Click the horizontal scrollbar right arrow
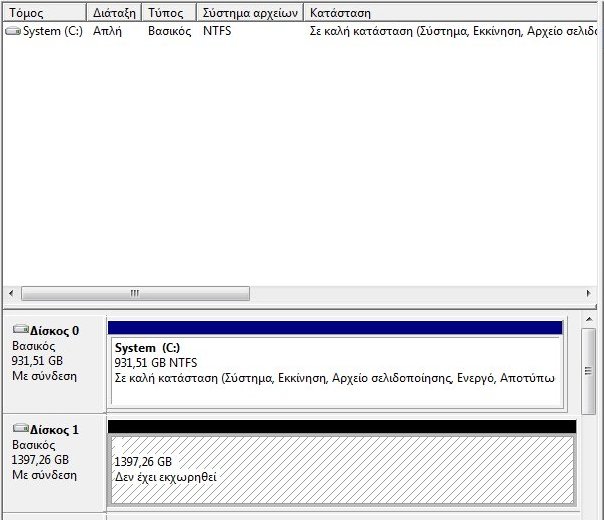 588,294
